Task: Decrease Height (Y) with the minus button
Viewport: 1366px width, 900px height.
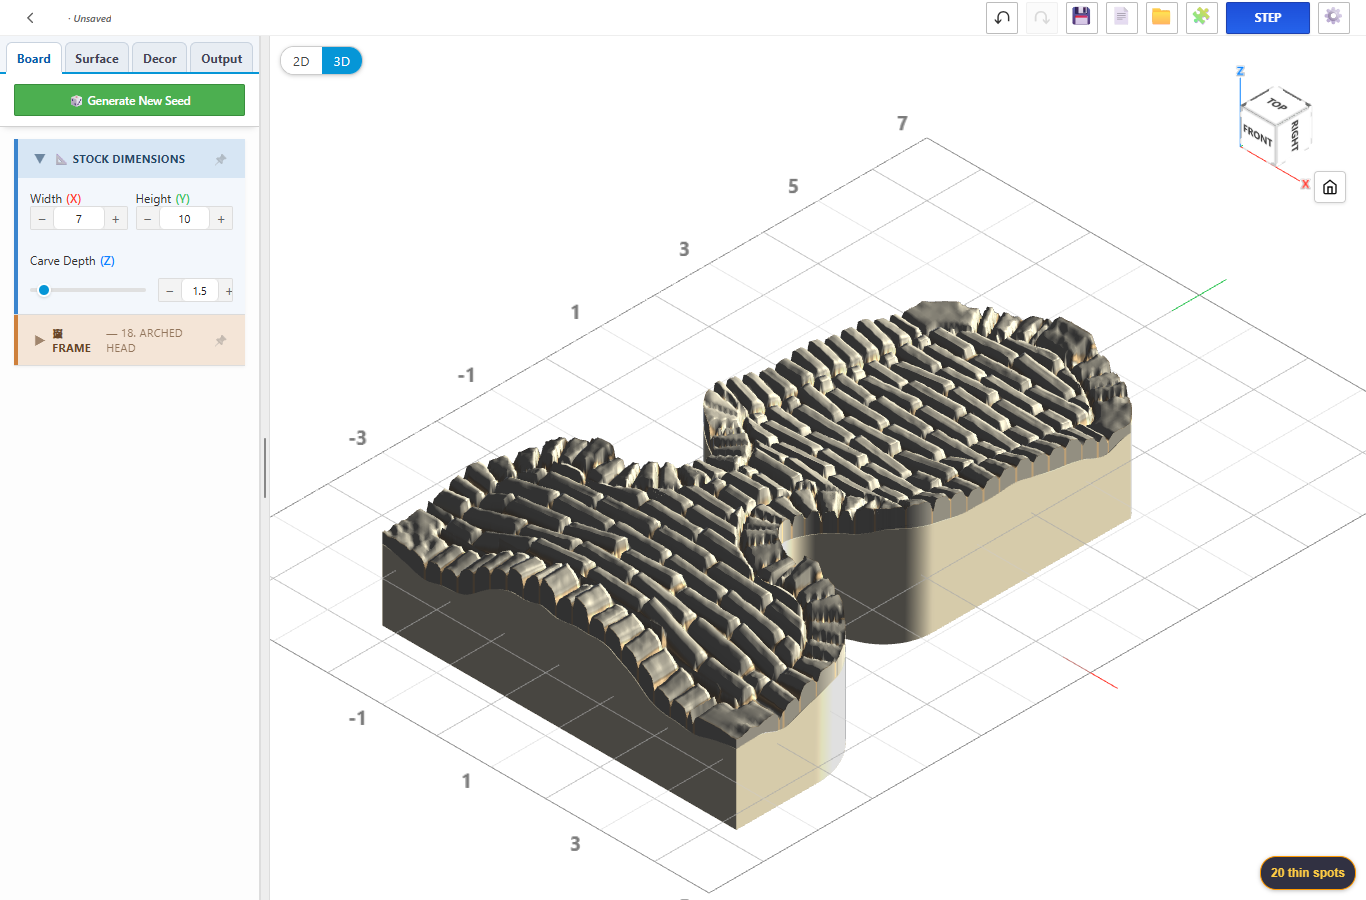Action: (x=148, y=219)
